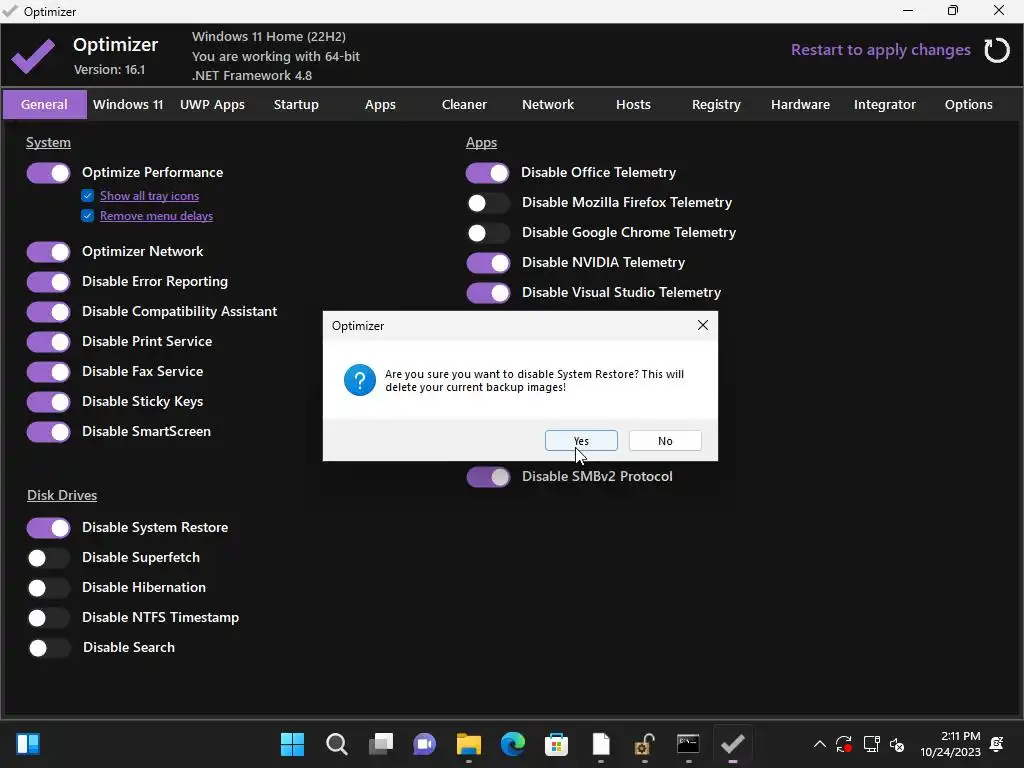This screenshot has width=1024, height=768.
Task: Open the Apps tab
Action: 380,104
